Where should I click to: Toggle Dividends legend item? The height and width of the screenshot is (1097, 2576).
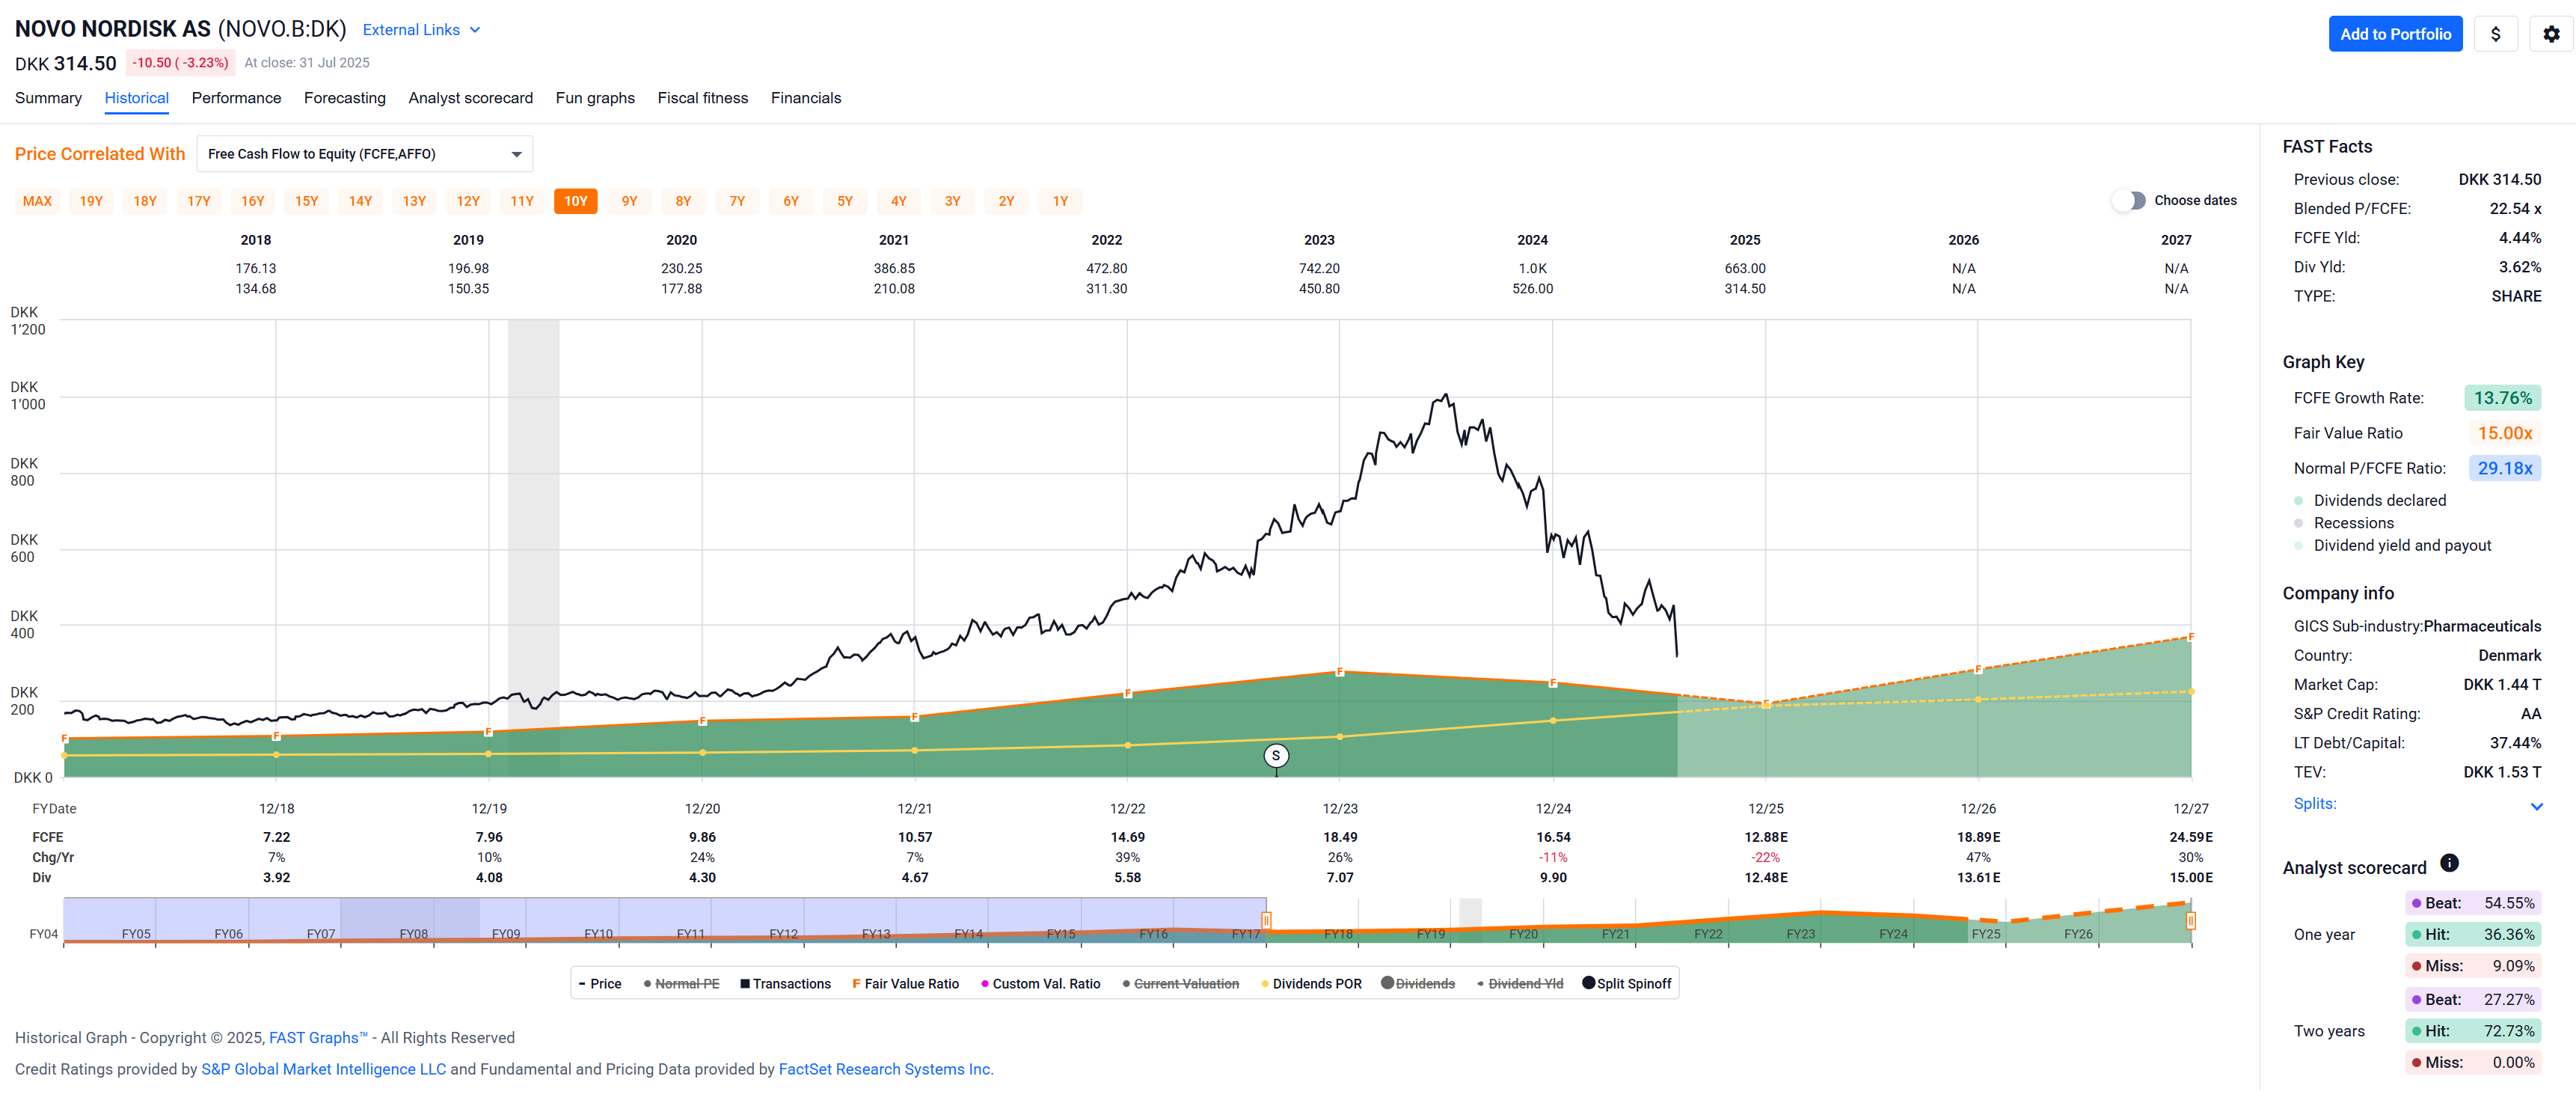(x=1418, y=984)
